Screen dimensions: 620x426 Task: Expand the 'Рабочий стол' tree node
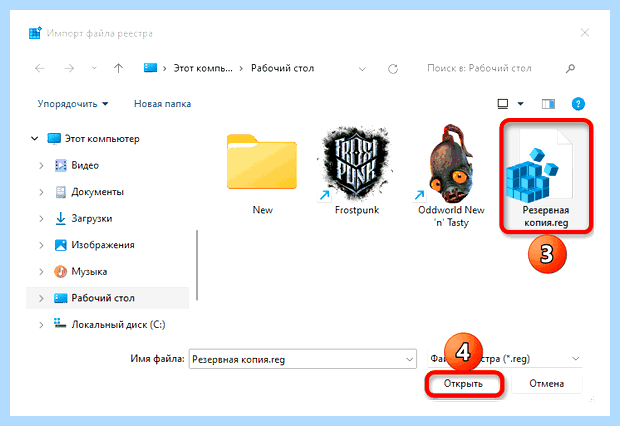(41, 298)
